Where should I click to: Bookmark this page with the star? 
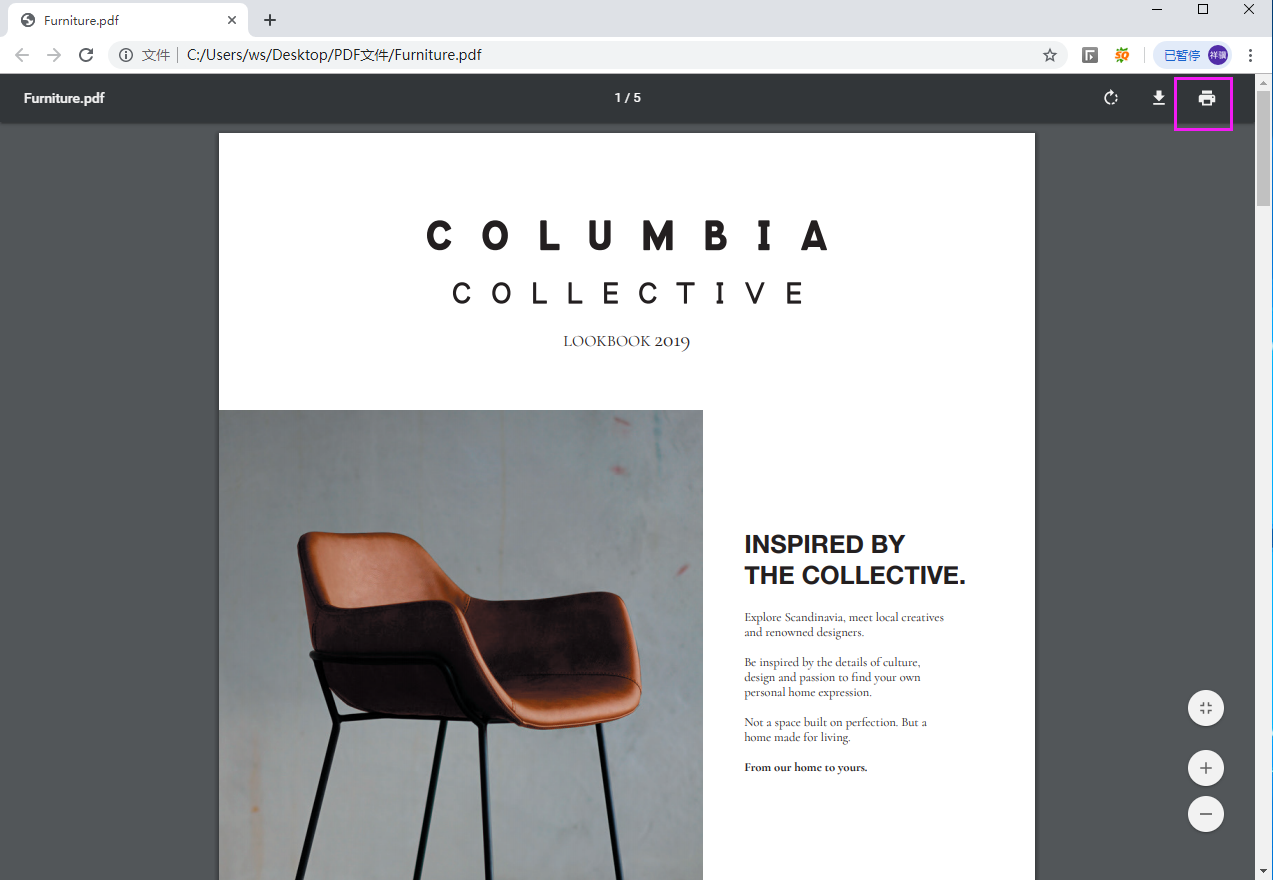tap(1050, 55)
